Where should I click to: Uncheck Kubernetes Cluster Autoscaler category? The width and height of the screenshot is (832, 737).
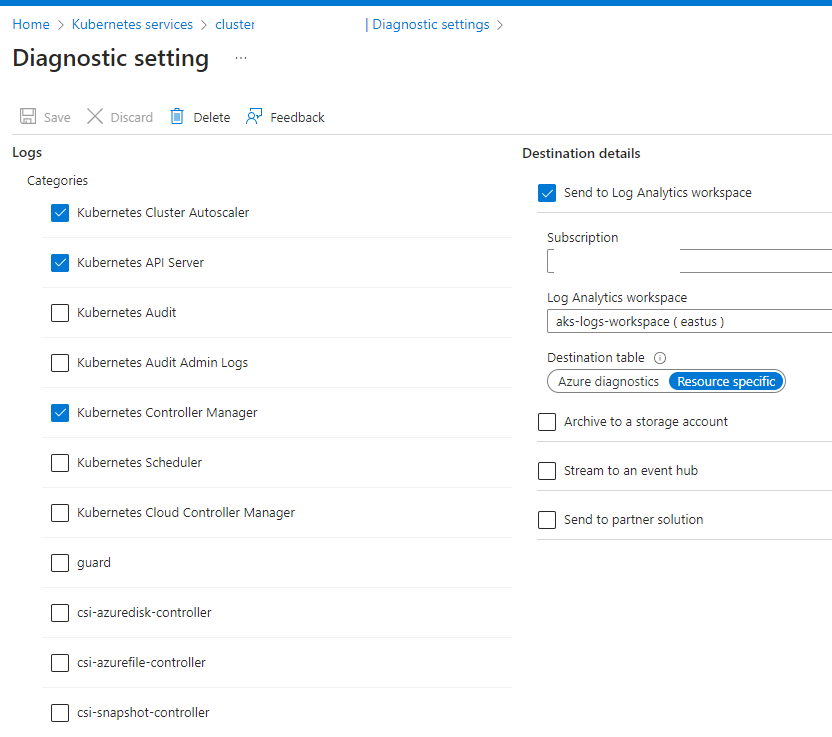[x=60, y=213]
